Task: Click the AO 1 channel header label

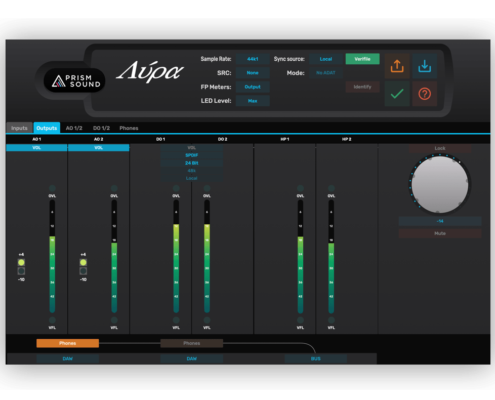Action: click(37, 139)
